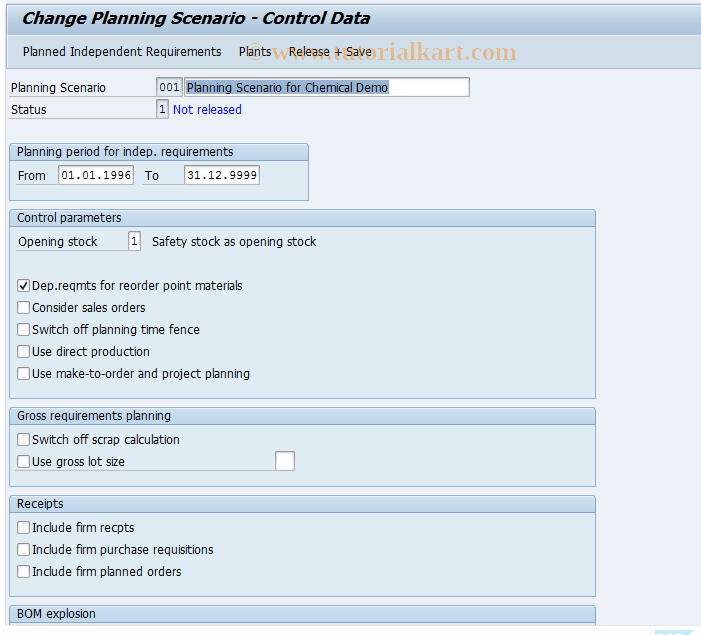701x635 pixels.
Task: Click 'Safety stock as opening stock' text
Action: click(234, 241)
